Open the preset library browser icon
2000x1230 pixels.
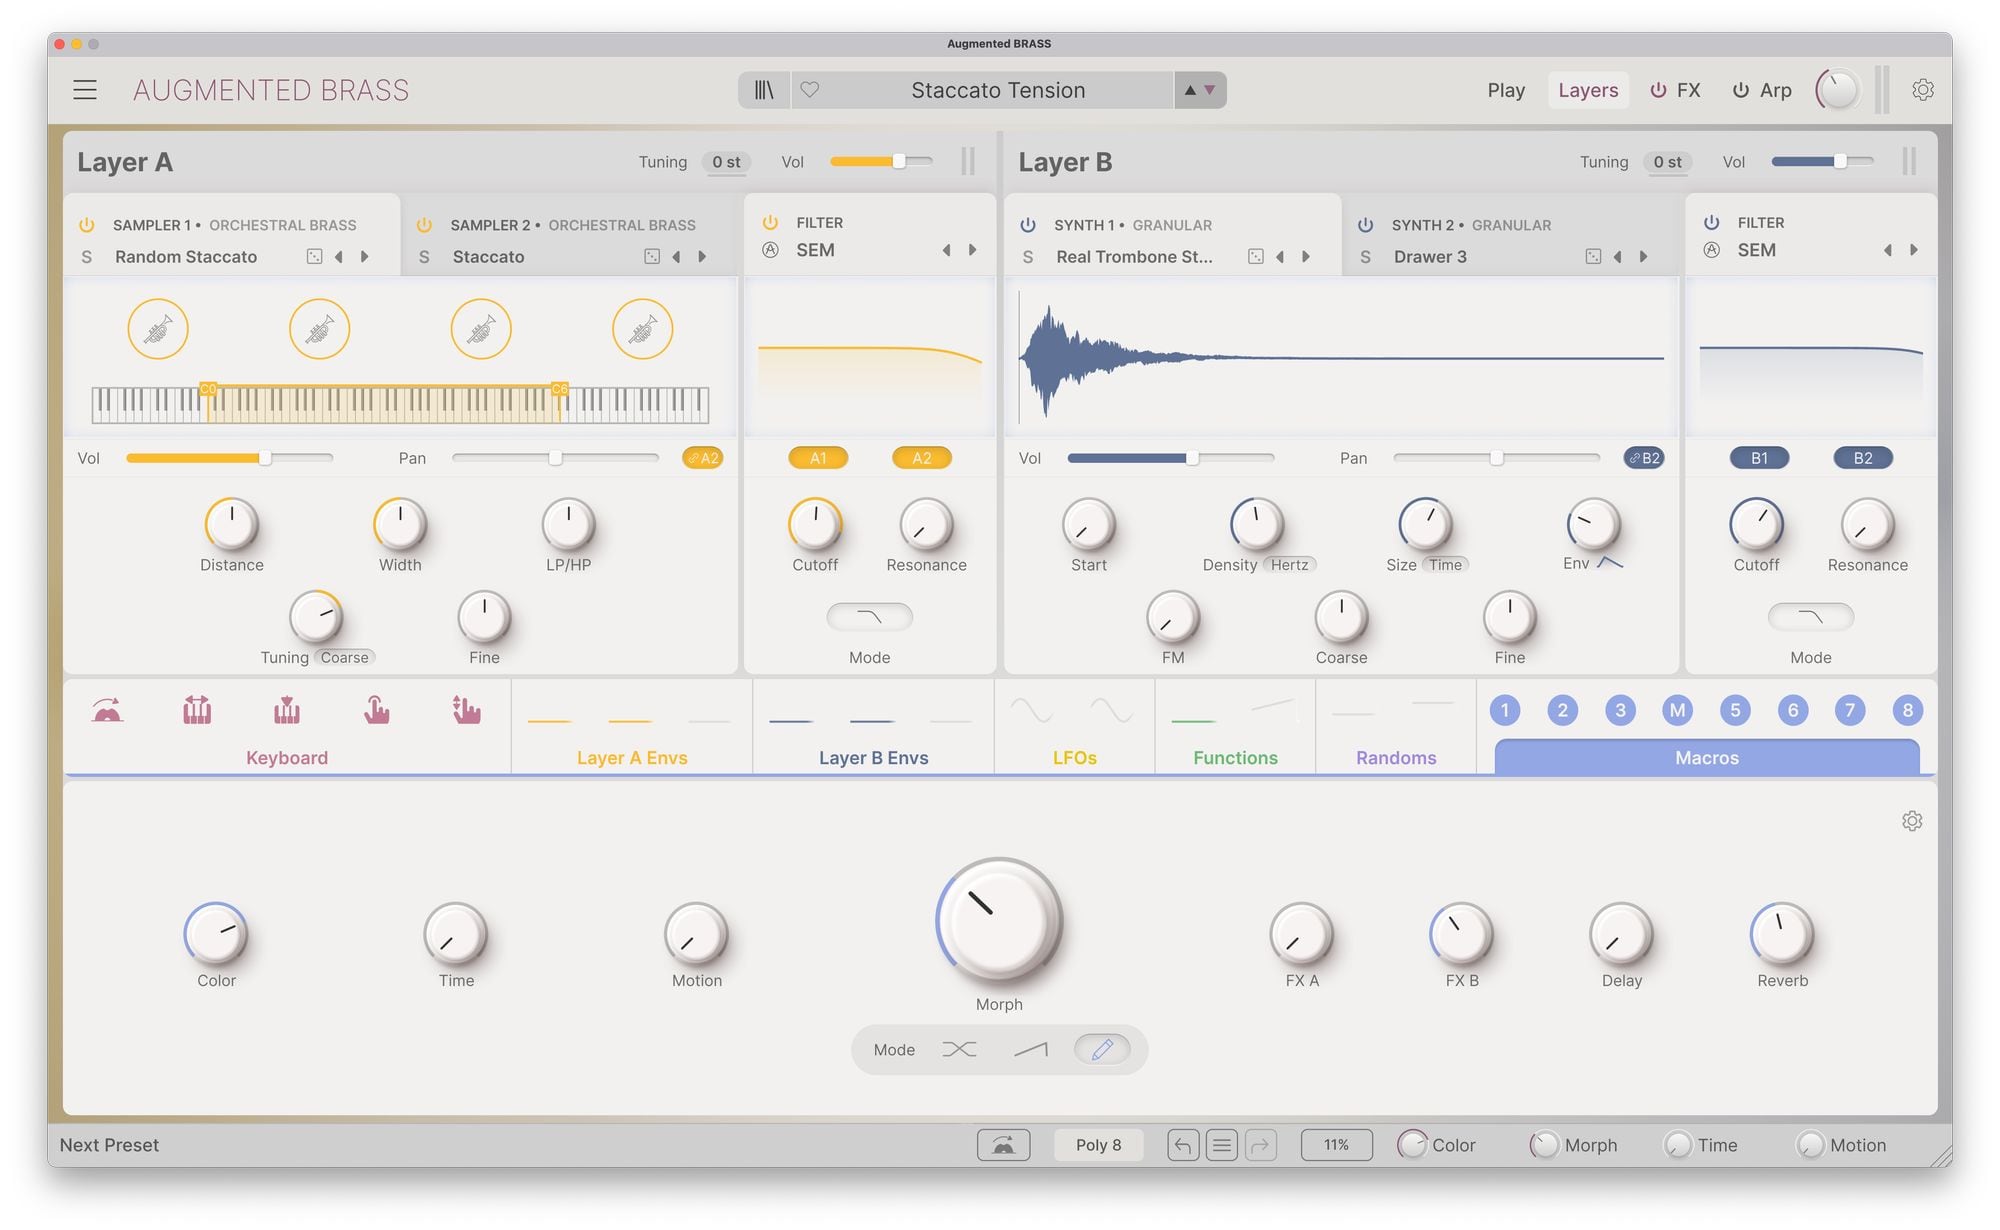pos(764,90)
